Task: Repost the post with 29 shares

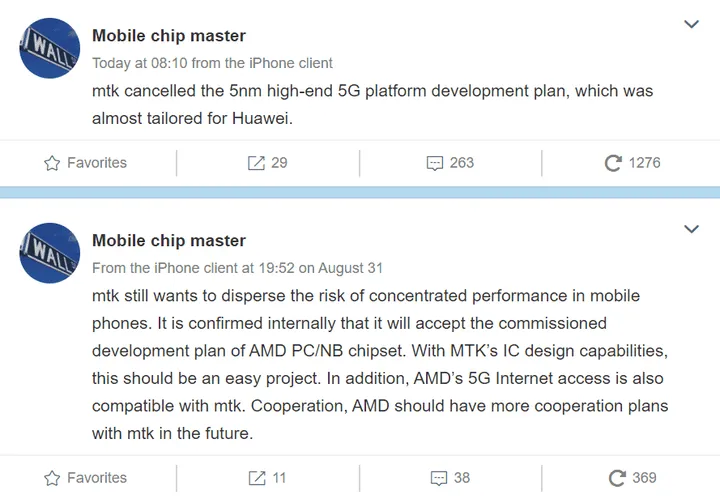Action: 267,163
